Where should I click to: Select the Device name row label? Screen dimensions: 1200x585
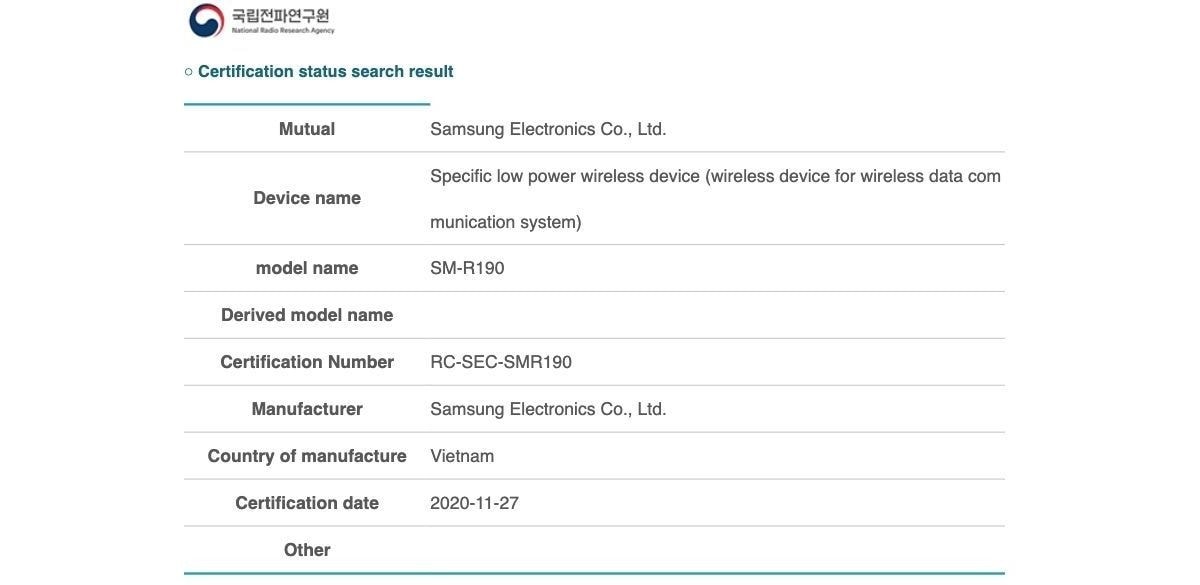point(307,198)
